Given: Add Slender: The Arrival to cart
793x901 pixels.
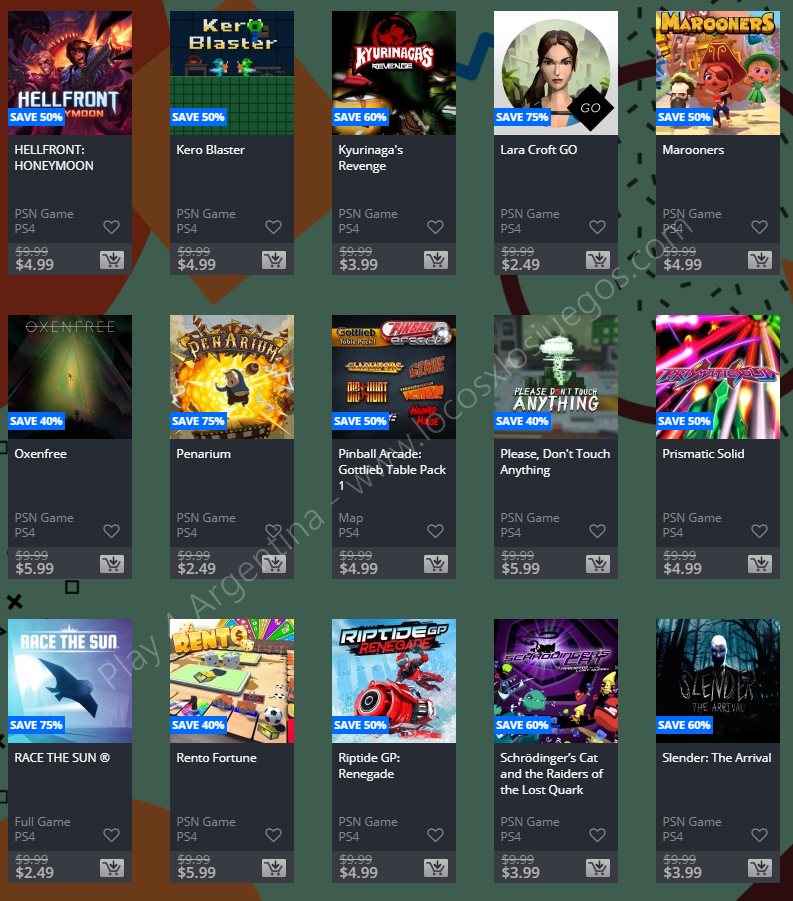Looking at the screenshot, I should click(759, 869).
